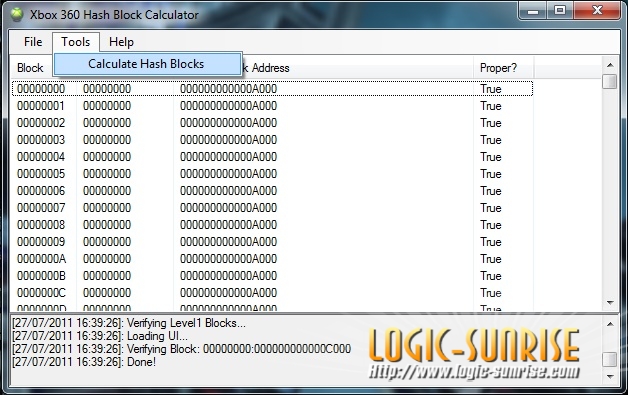
Task: Click the list's scroll up arrow
Action: coord(610,64)
